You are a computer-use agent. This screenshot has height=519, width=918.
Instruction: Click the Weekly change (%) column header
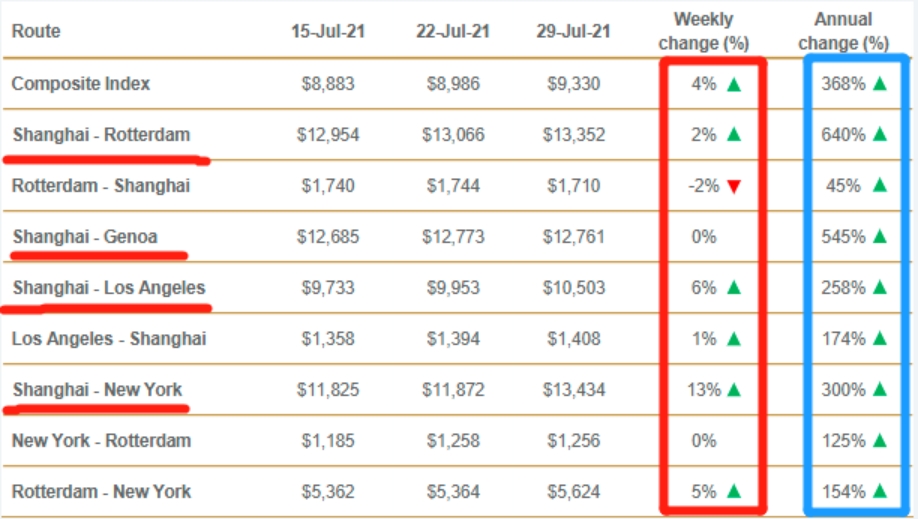pos(703,31)
